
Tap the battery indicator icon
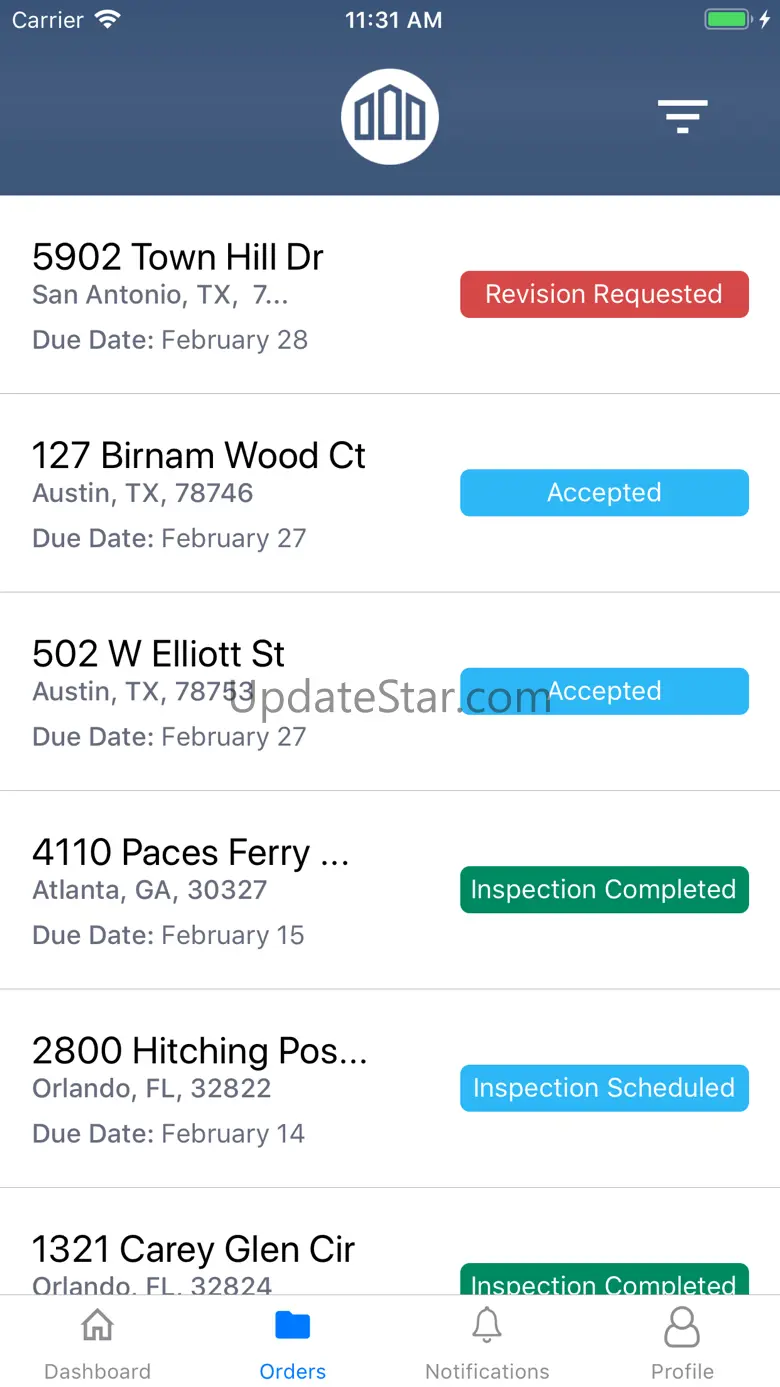tap(727, 20)
